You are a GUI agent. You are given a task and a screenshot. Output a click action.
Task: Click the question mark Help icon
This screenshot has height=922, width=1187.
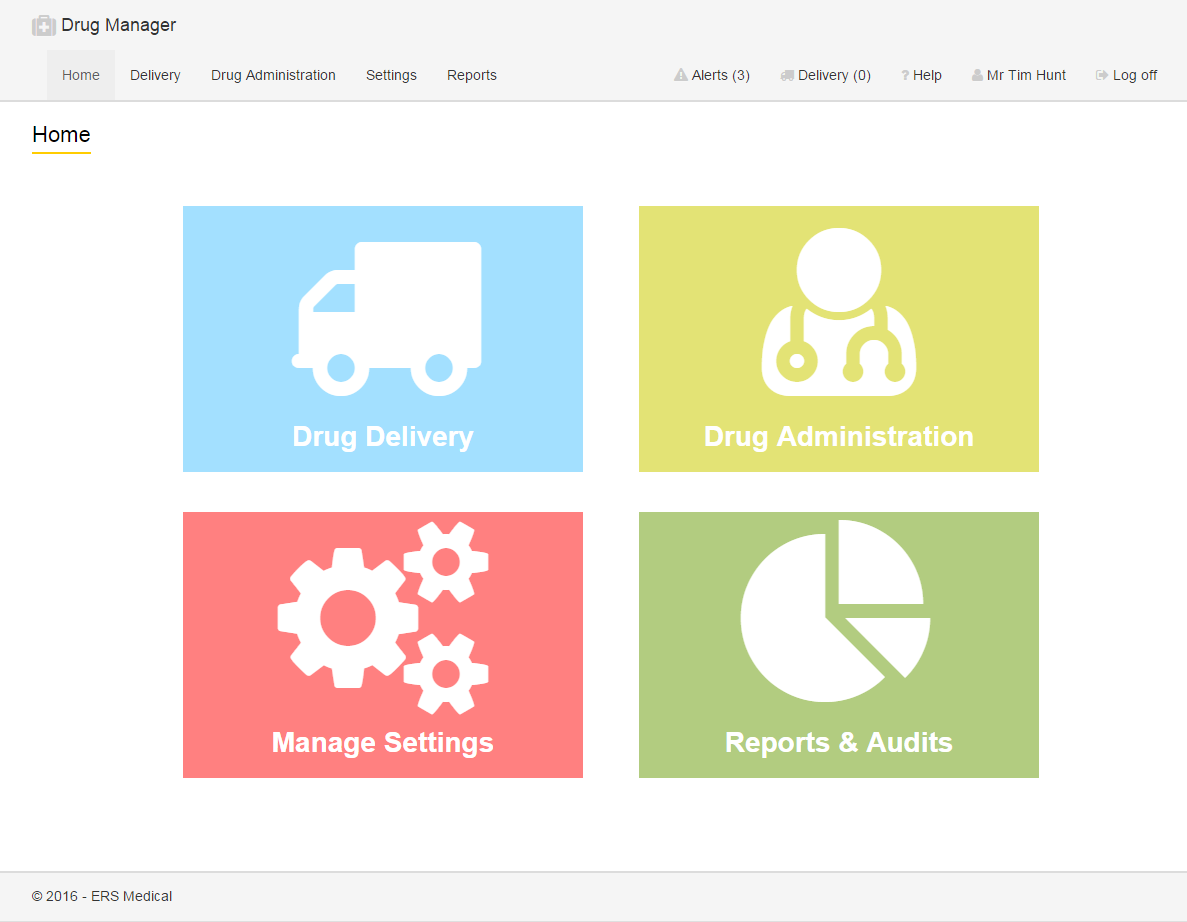click(905, 75)
